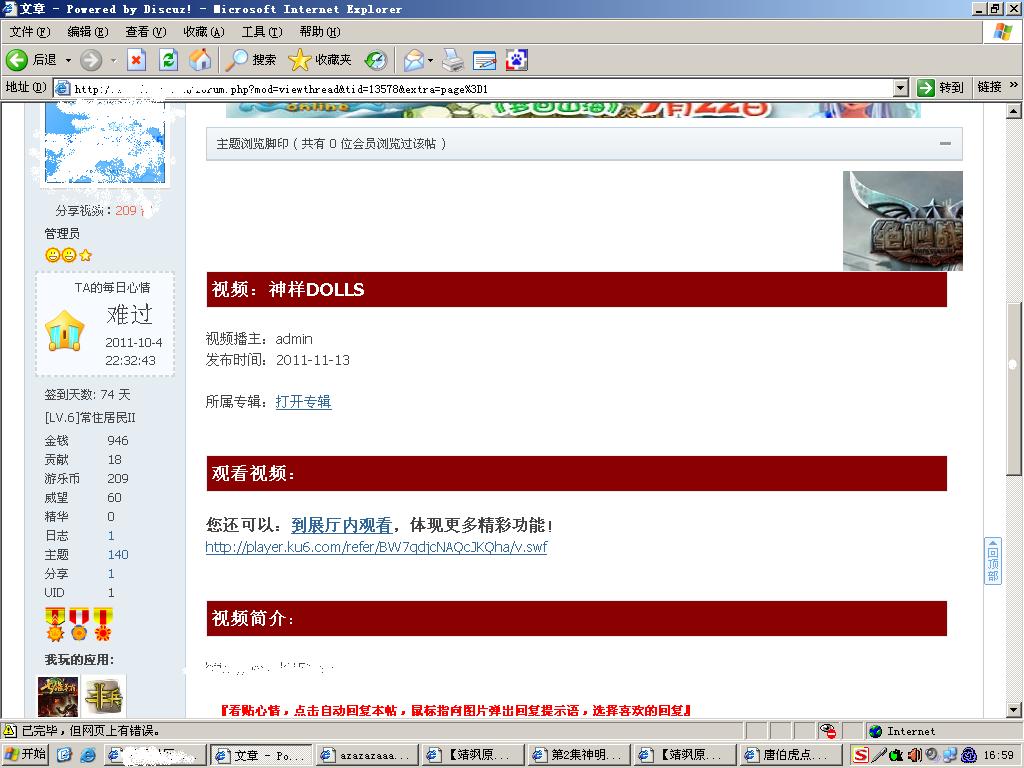1024x768 pixels.
Task: Open the 编辑(E) menu
Action: (x=88, y=31)
